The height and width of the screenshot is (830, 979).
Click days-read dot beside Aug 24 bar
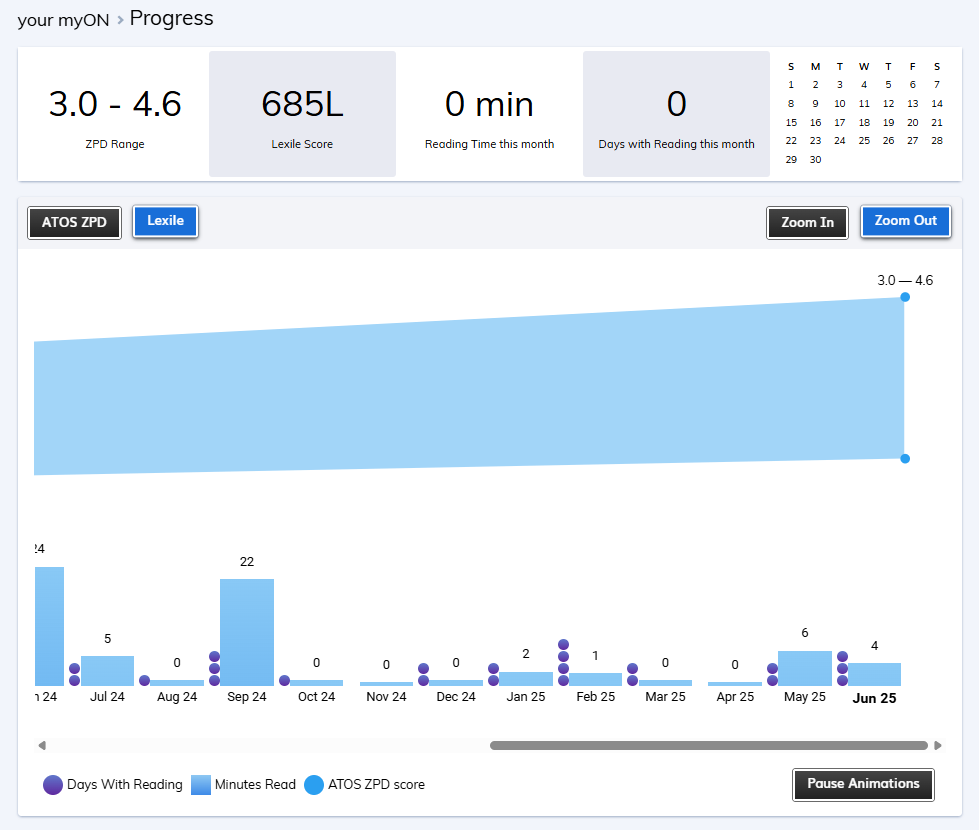(x=144, y=680)
